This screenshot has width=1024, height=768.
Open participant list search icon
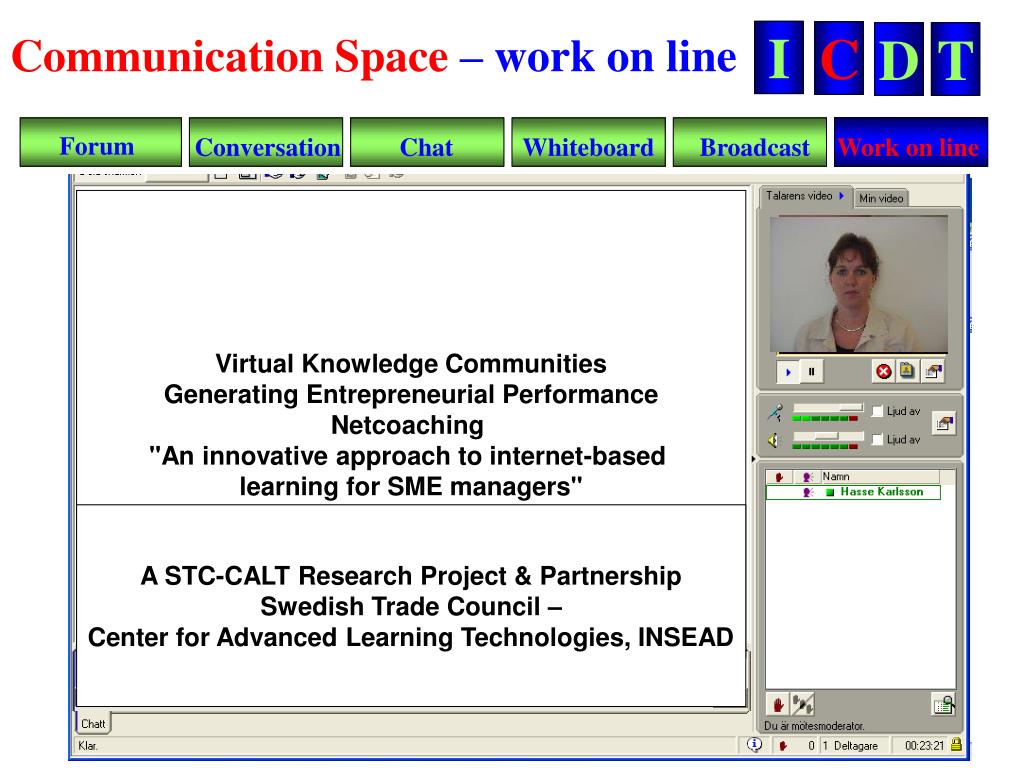[x=944, y=704]
